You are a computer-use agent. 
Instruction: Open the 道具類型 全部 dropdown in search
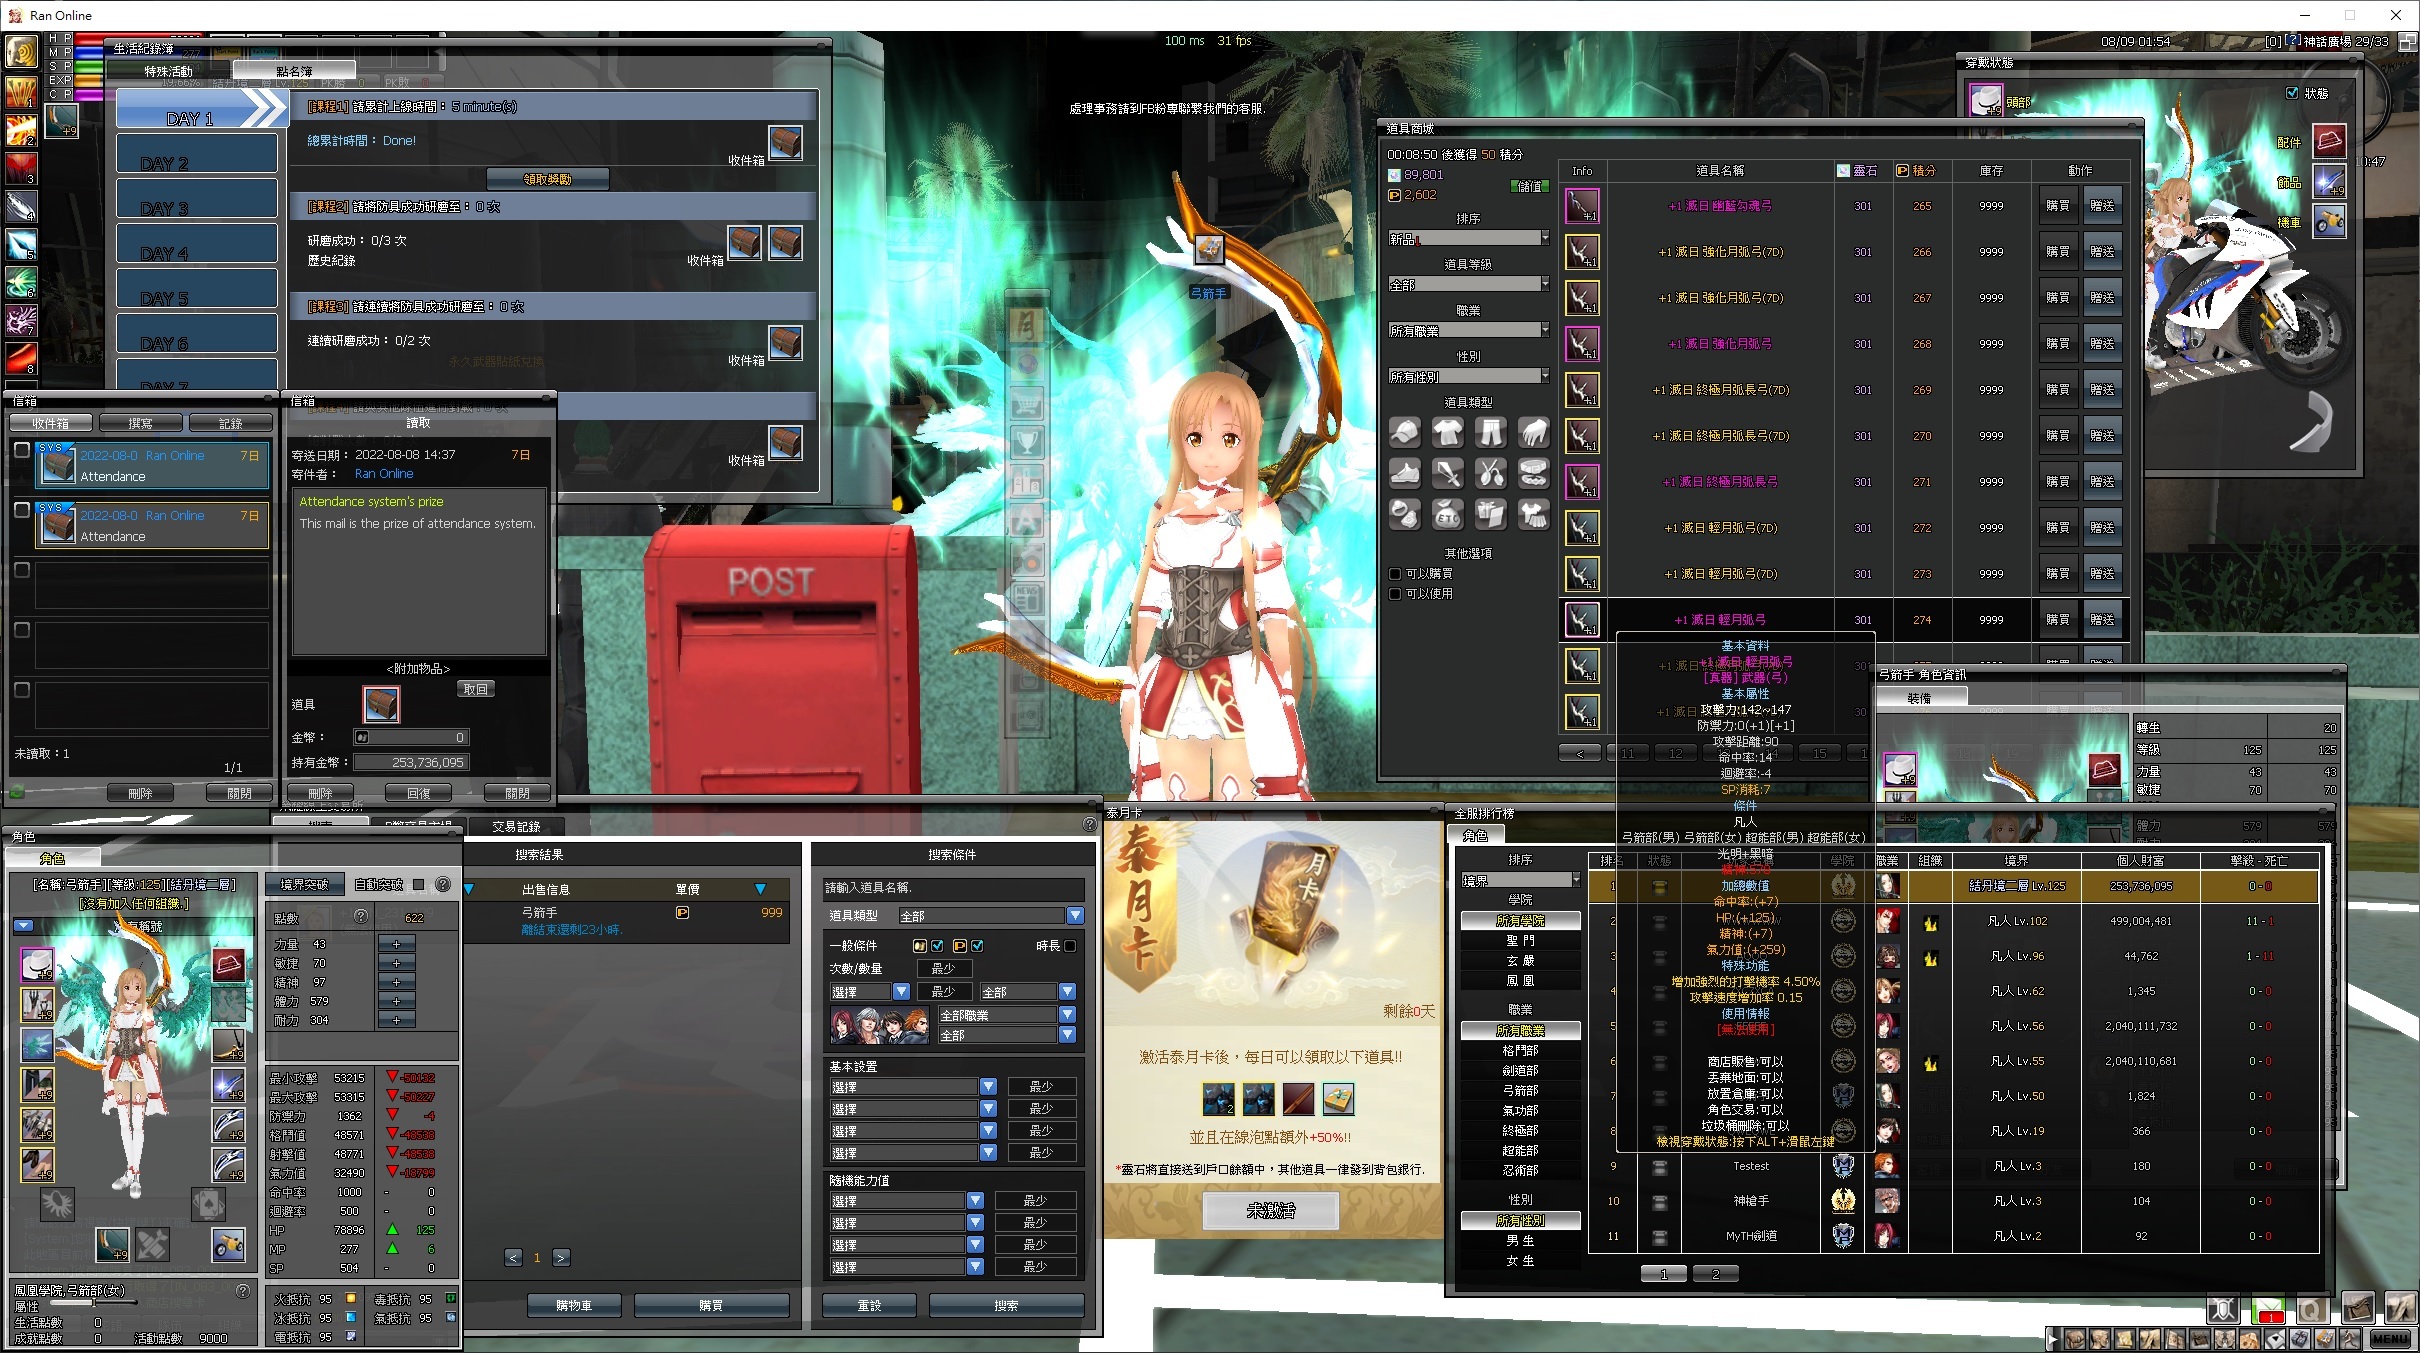pos(990,916)
